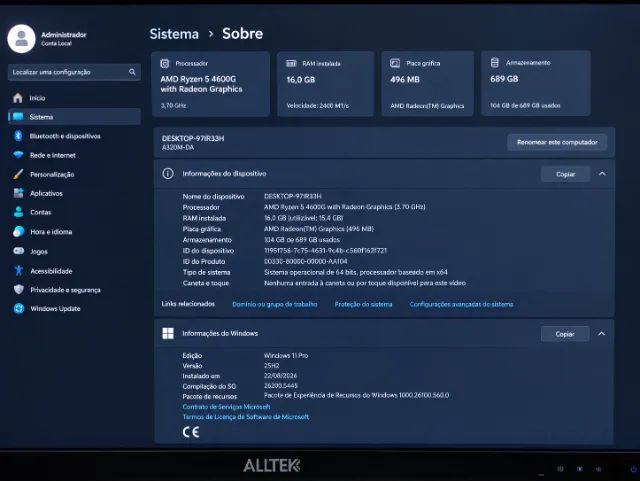Click the Placa gráfica card icon
Screen dimensions: 640x481
click(395, 63)
